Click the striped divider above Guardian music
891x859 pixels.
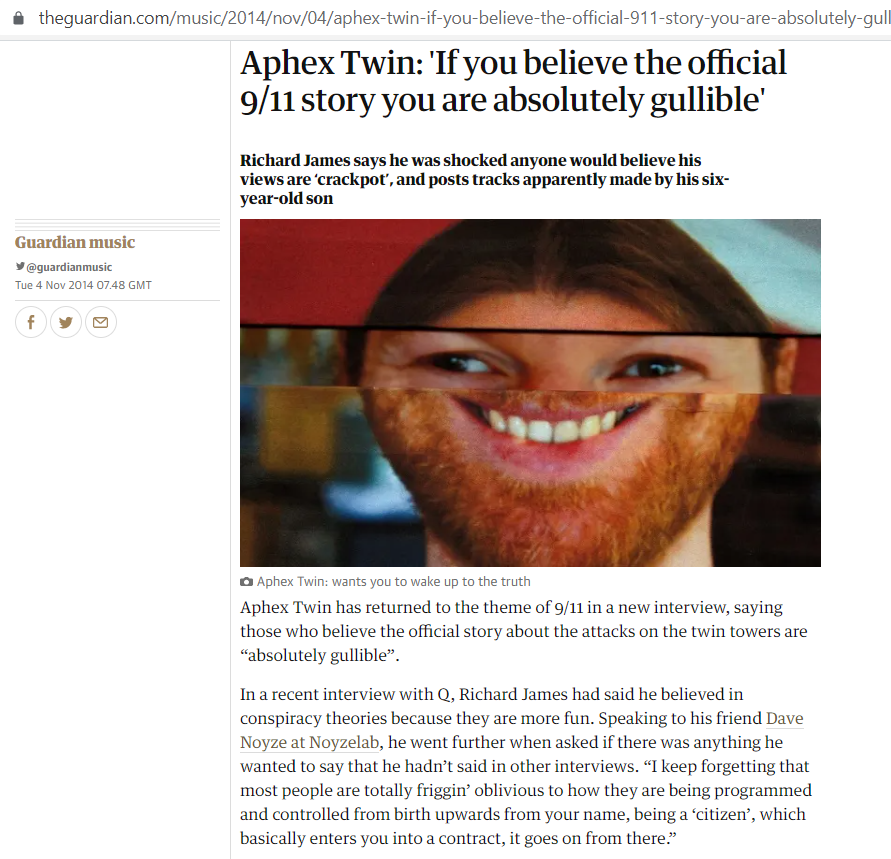[x=118, y=224]
